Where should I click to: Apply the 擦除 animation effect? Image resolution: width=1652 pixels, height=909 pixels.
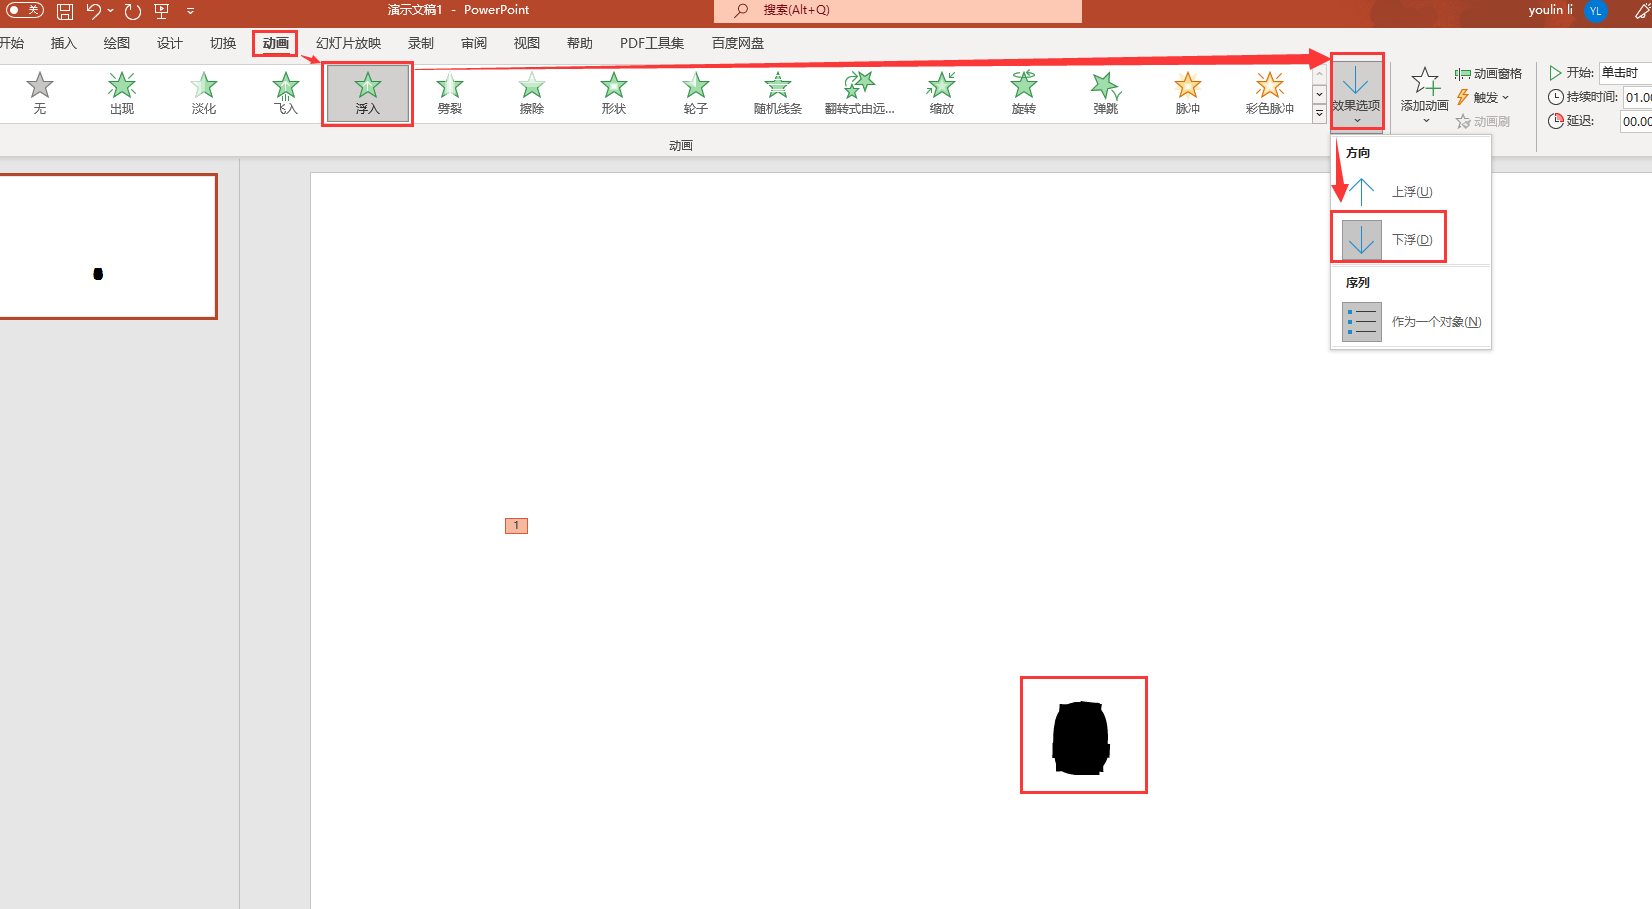[532, 93]
